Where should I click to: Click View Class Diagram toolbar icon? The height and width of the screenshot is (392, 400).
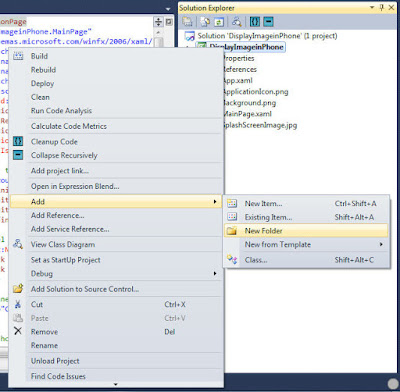click(x=237, y=22)
